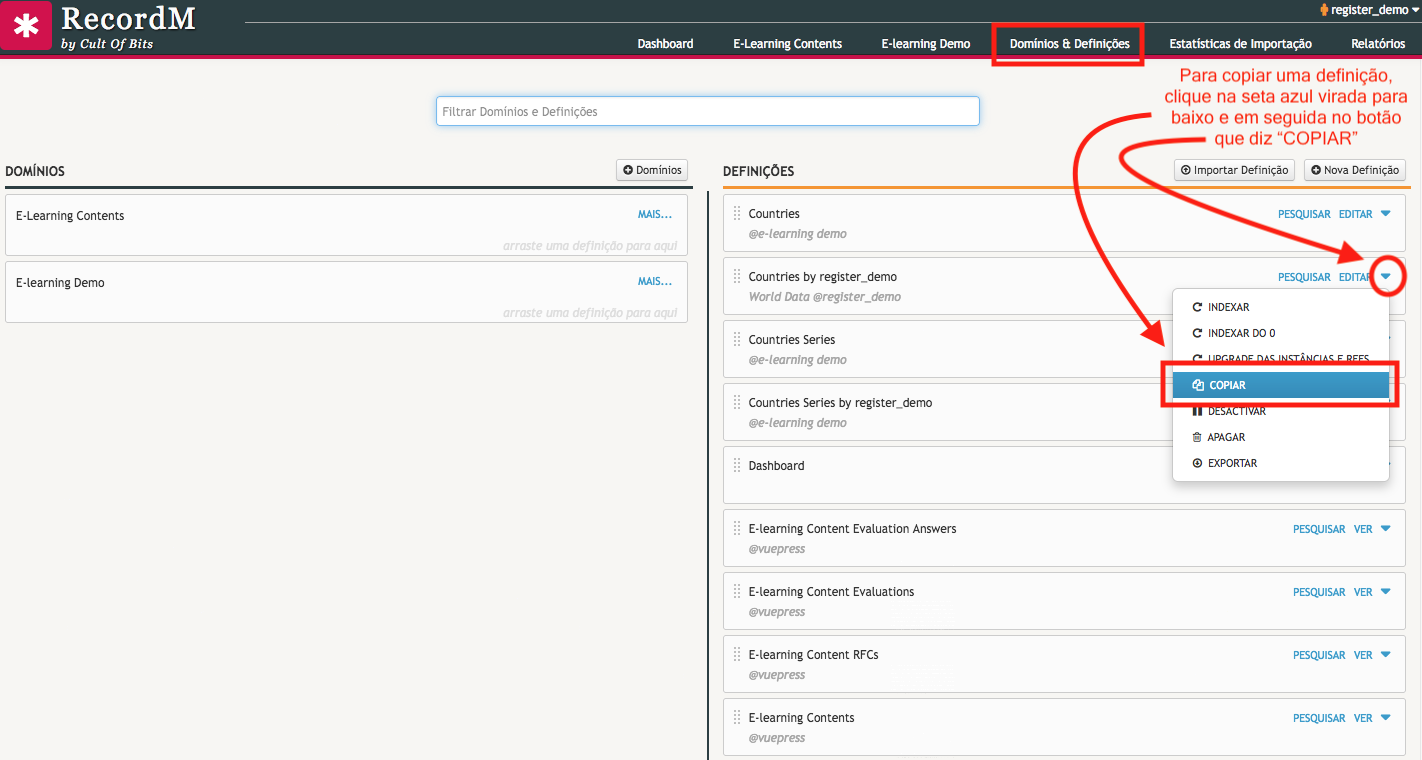Open the Estatísticas de Importação tab
The height and width of the screenshot is (760, 1422).
[x=1240, y=44]
